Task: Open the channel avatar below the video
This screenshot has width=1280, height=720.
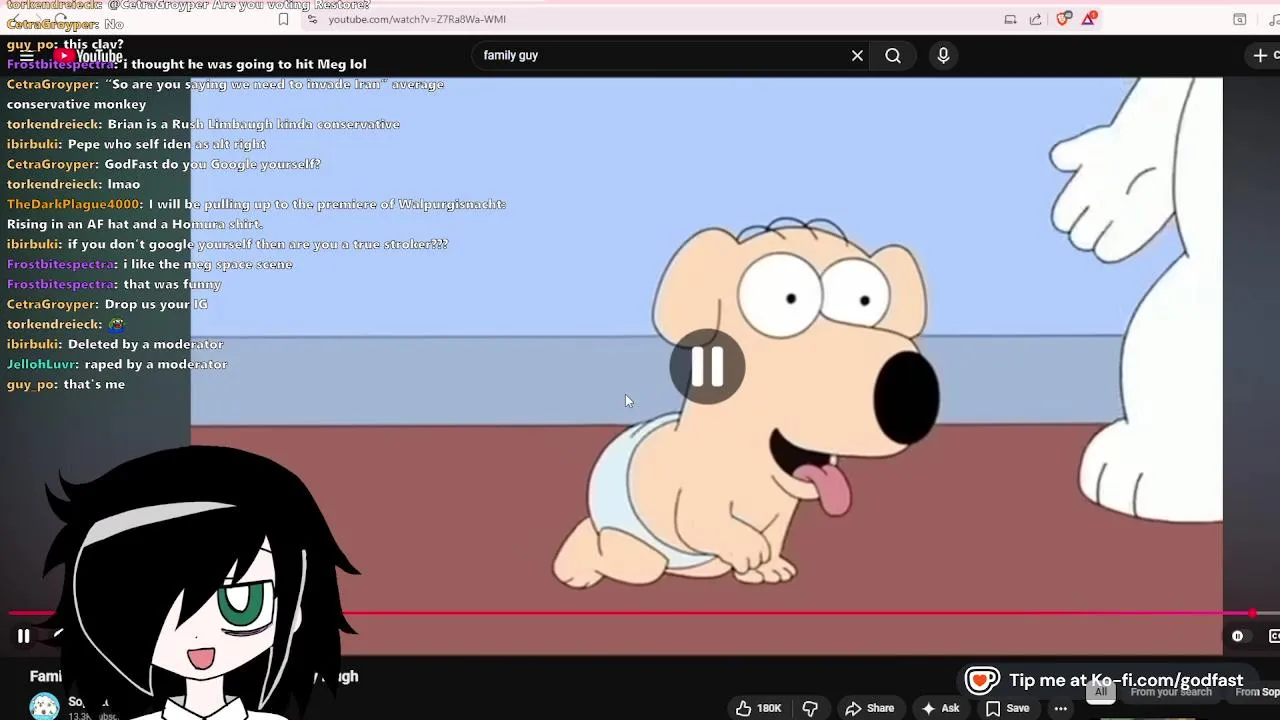Action: pos(44,706)
